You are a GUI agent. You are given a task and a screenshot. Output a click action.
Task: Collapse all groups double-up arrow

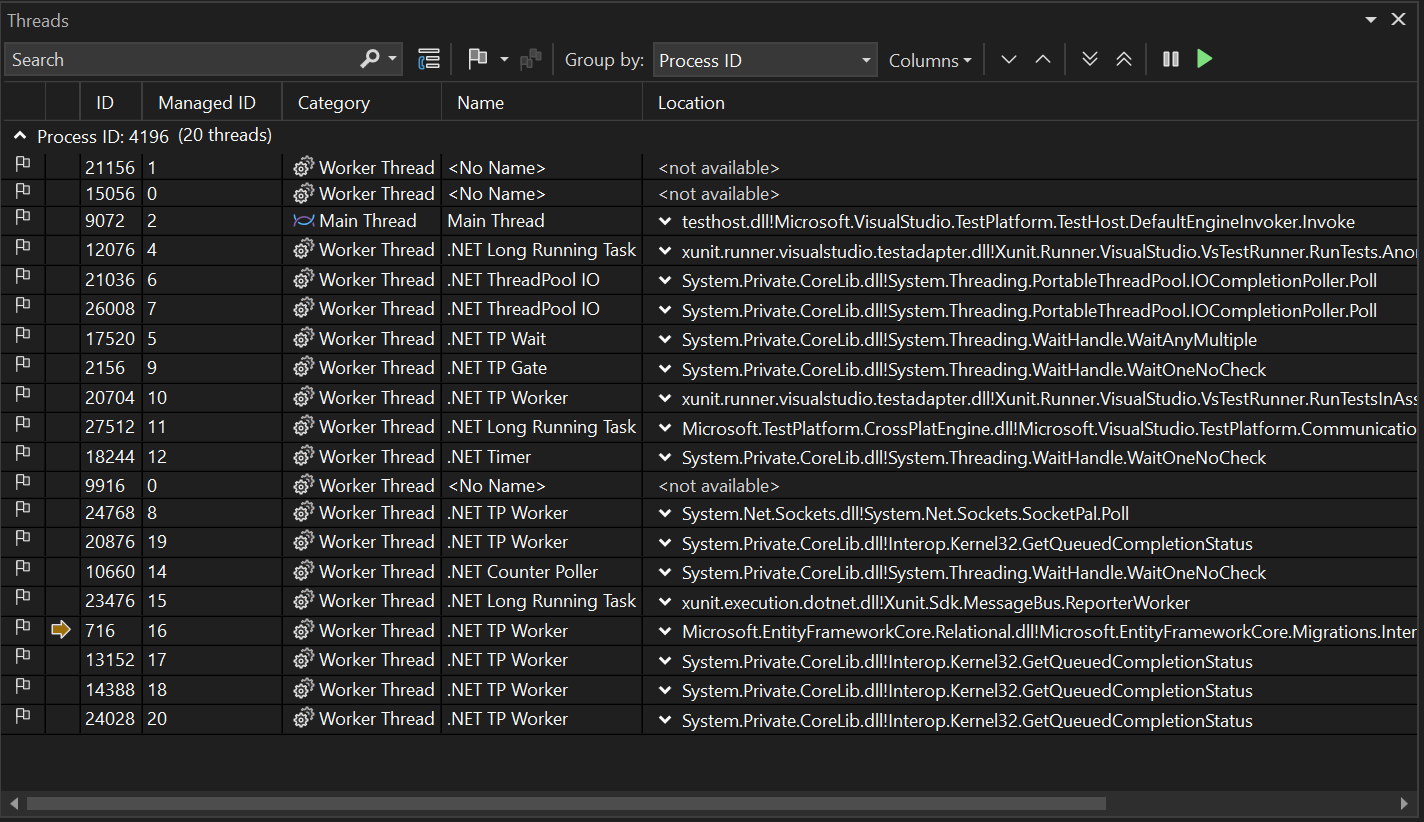1124,60
